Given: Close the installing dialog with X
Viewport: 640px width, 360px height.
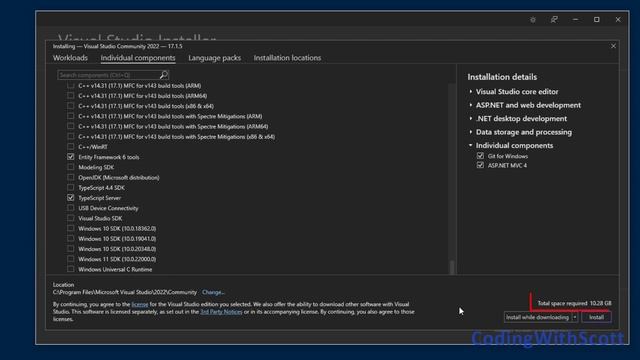Looking at the screenshot, I should pos(613,46).
